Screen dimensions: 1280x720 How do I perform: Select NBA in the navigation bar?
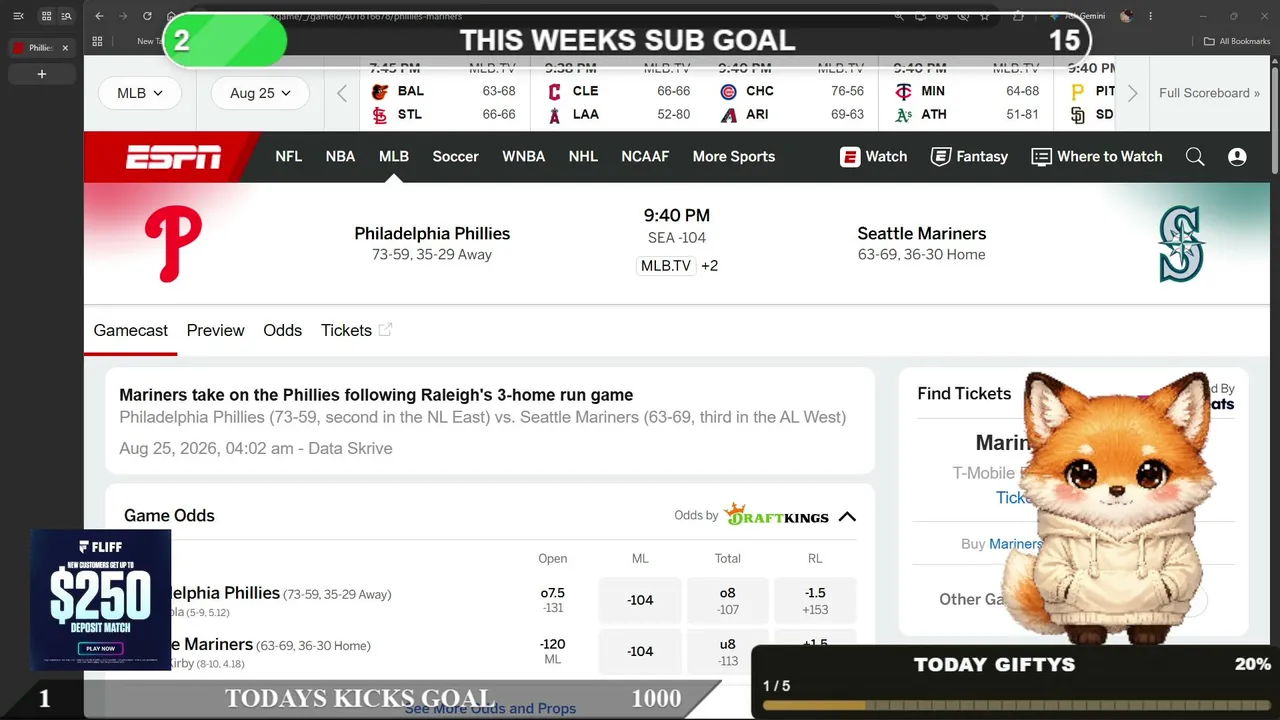(340, 157)
